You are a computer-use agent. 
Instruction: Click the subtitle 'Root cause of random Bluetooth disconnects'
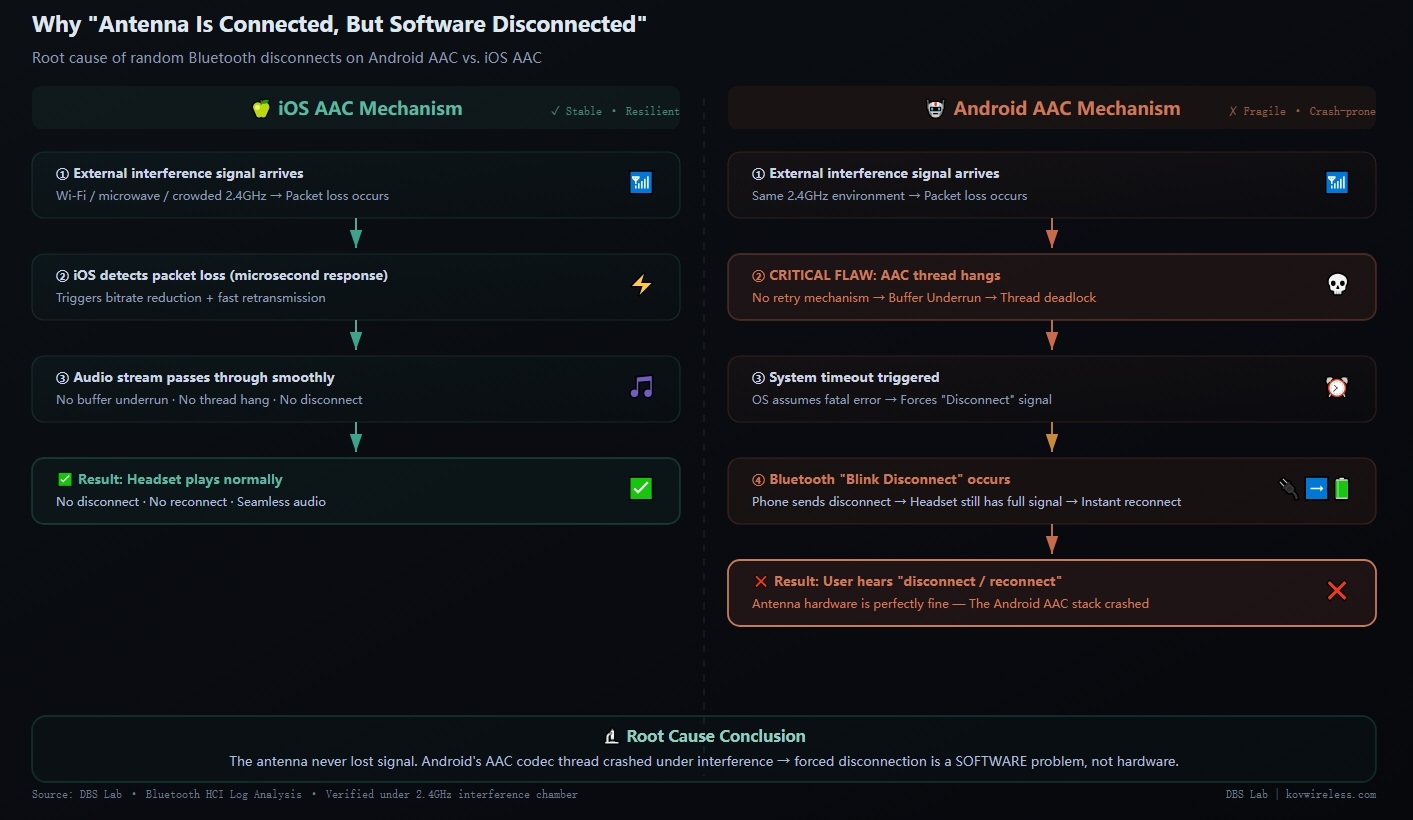coord(287,58)
